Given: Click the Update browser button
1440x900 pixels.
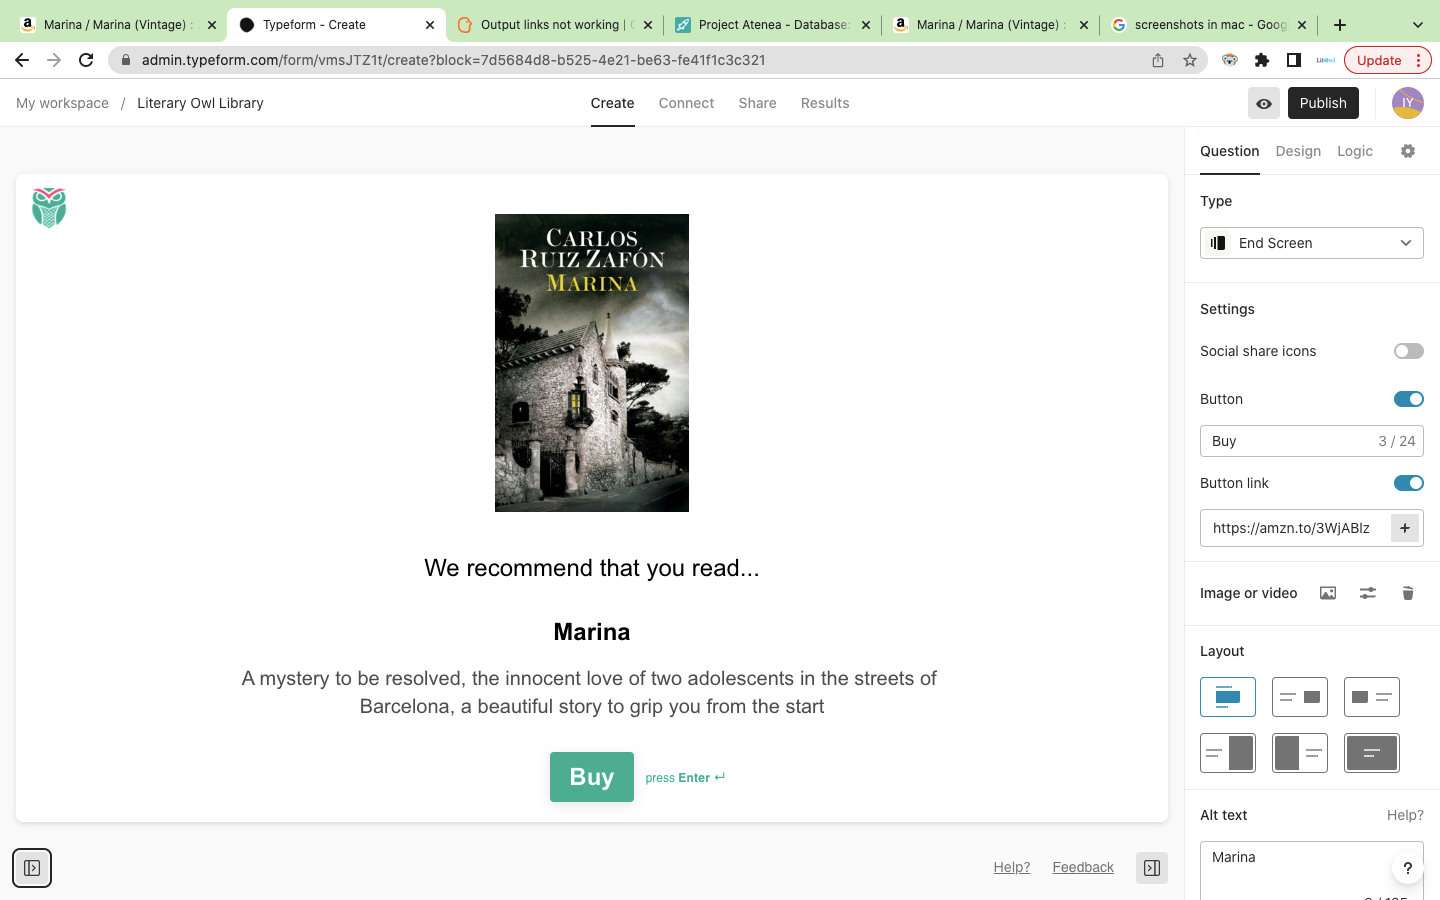Looking at the screenshot, I should tap(1379, 60).
